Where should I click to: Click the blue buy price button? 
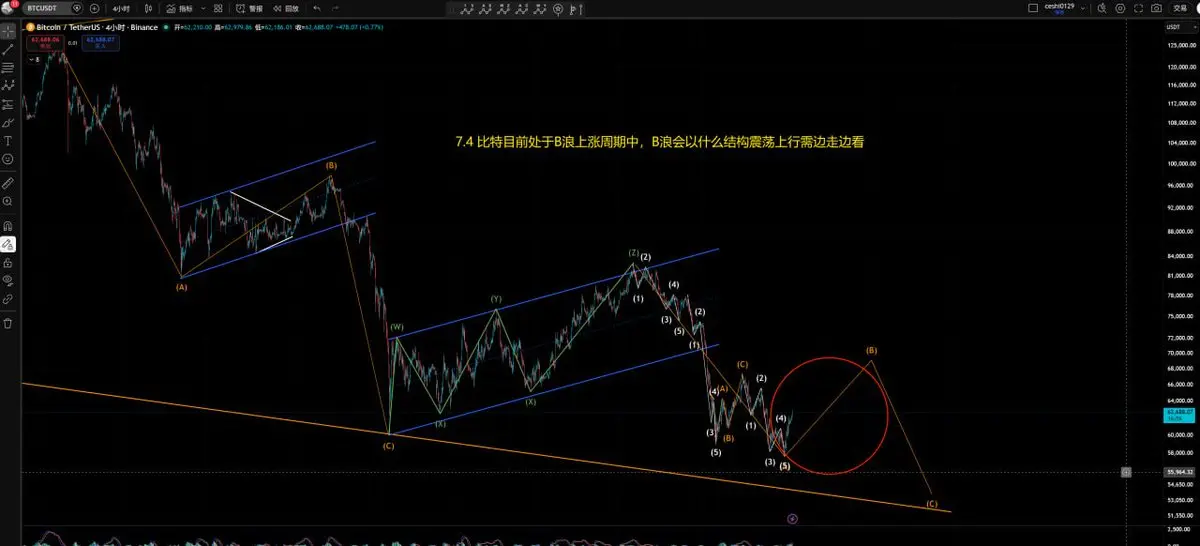pos(100,43)
